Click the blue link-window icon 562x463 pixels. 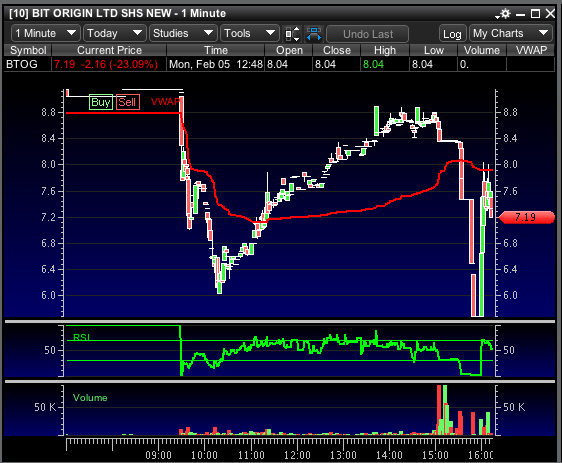pyautogui.click(x=314, y=34)
